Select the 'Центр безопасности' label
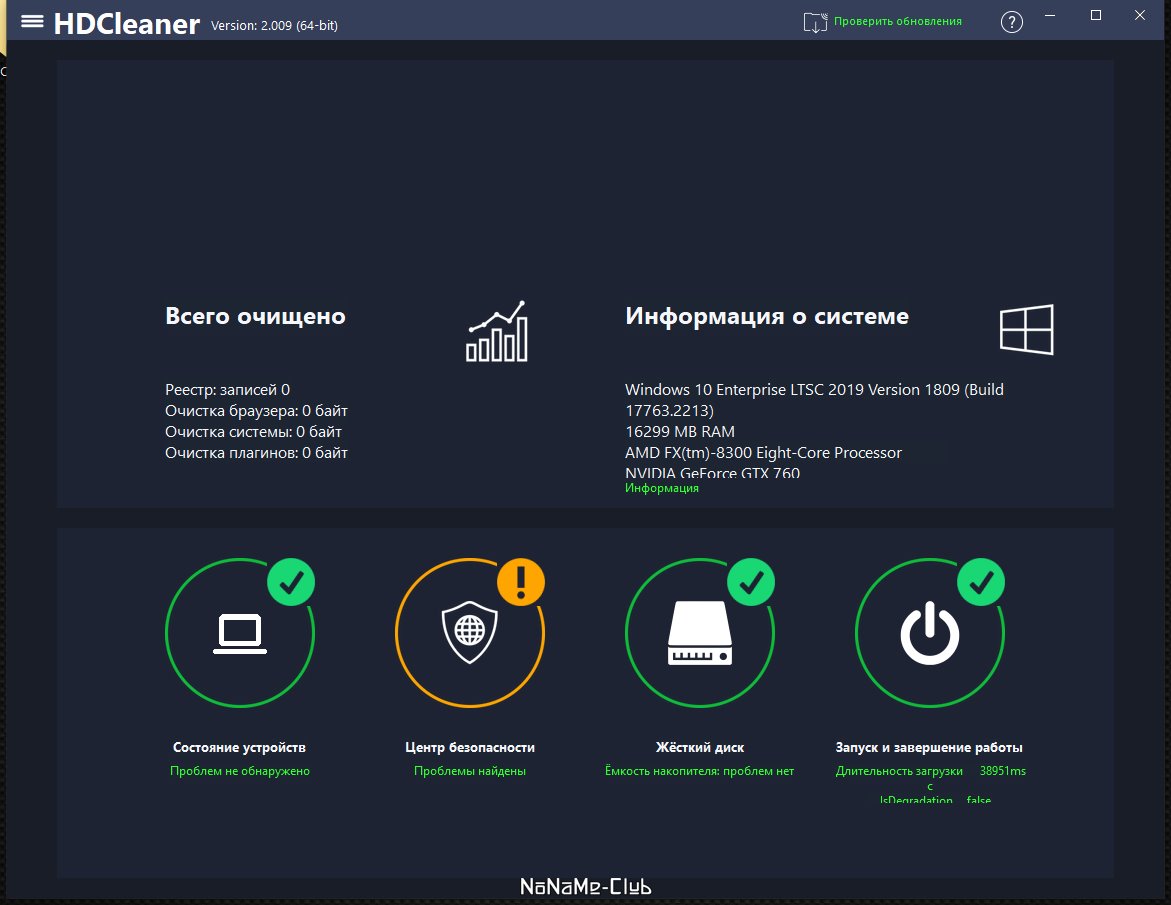This screenshot has width=1171, height=905. (470, 747)
